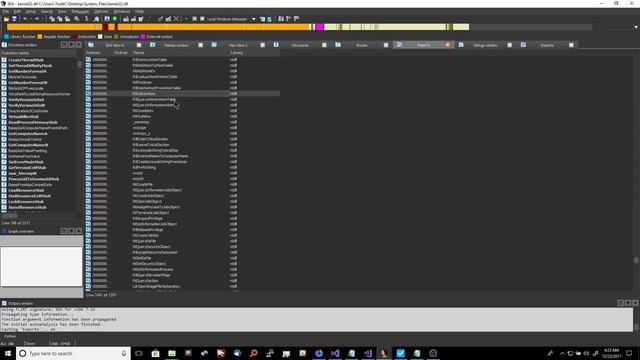Open the Options menu

[x=101, y=11]
